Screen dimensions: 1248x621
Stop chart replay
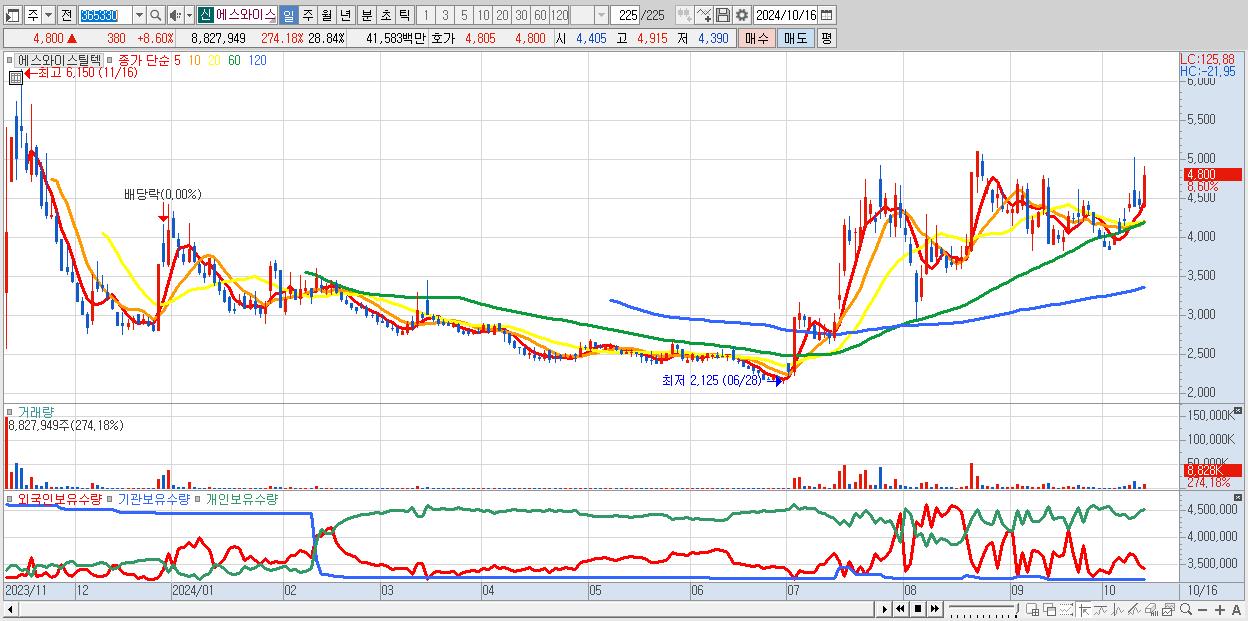coord(918,609)
